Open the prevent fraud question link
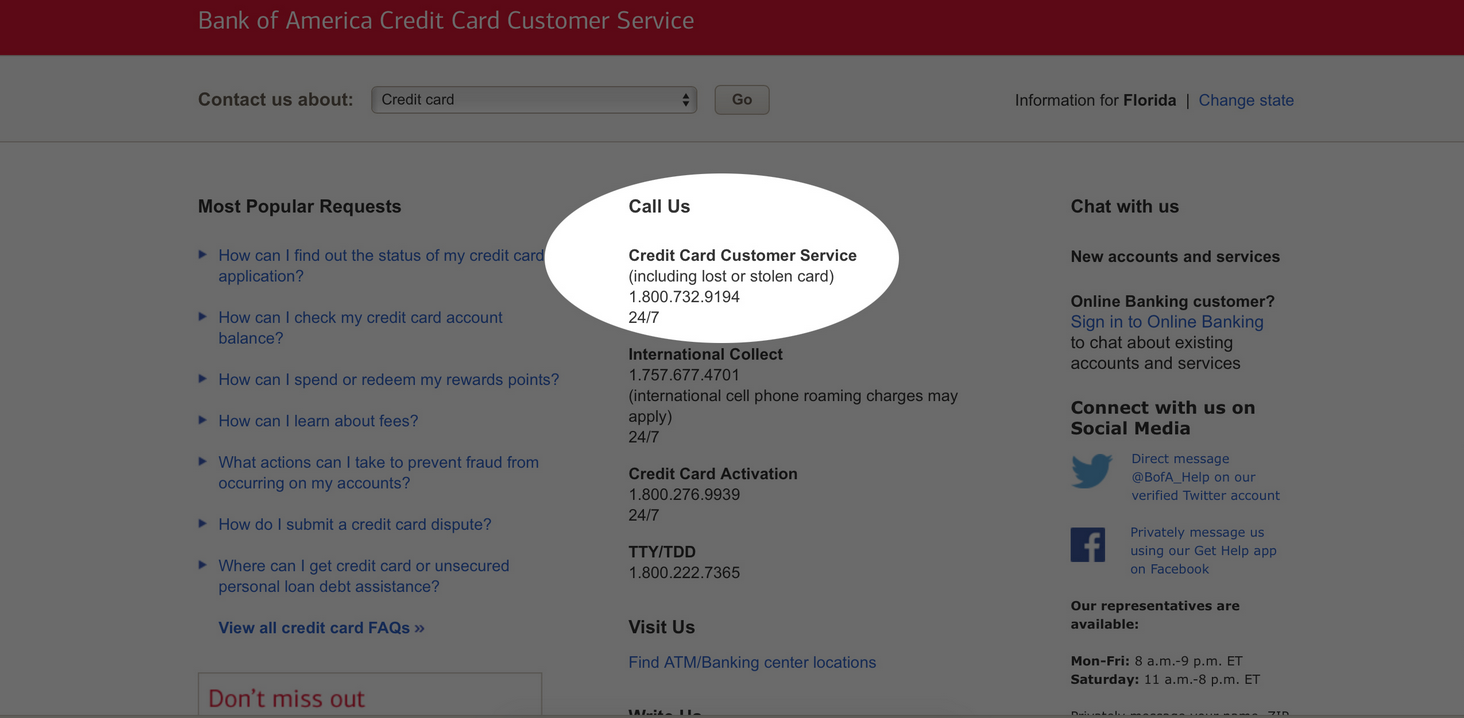 pos(378,473)
